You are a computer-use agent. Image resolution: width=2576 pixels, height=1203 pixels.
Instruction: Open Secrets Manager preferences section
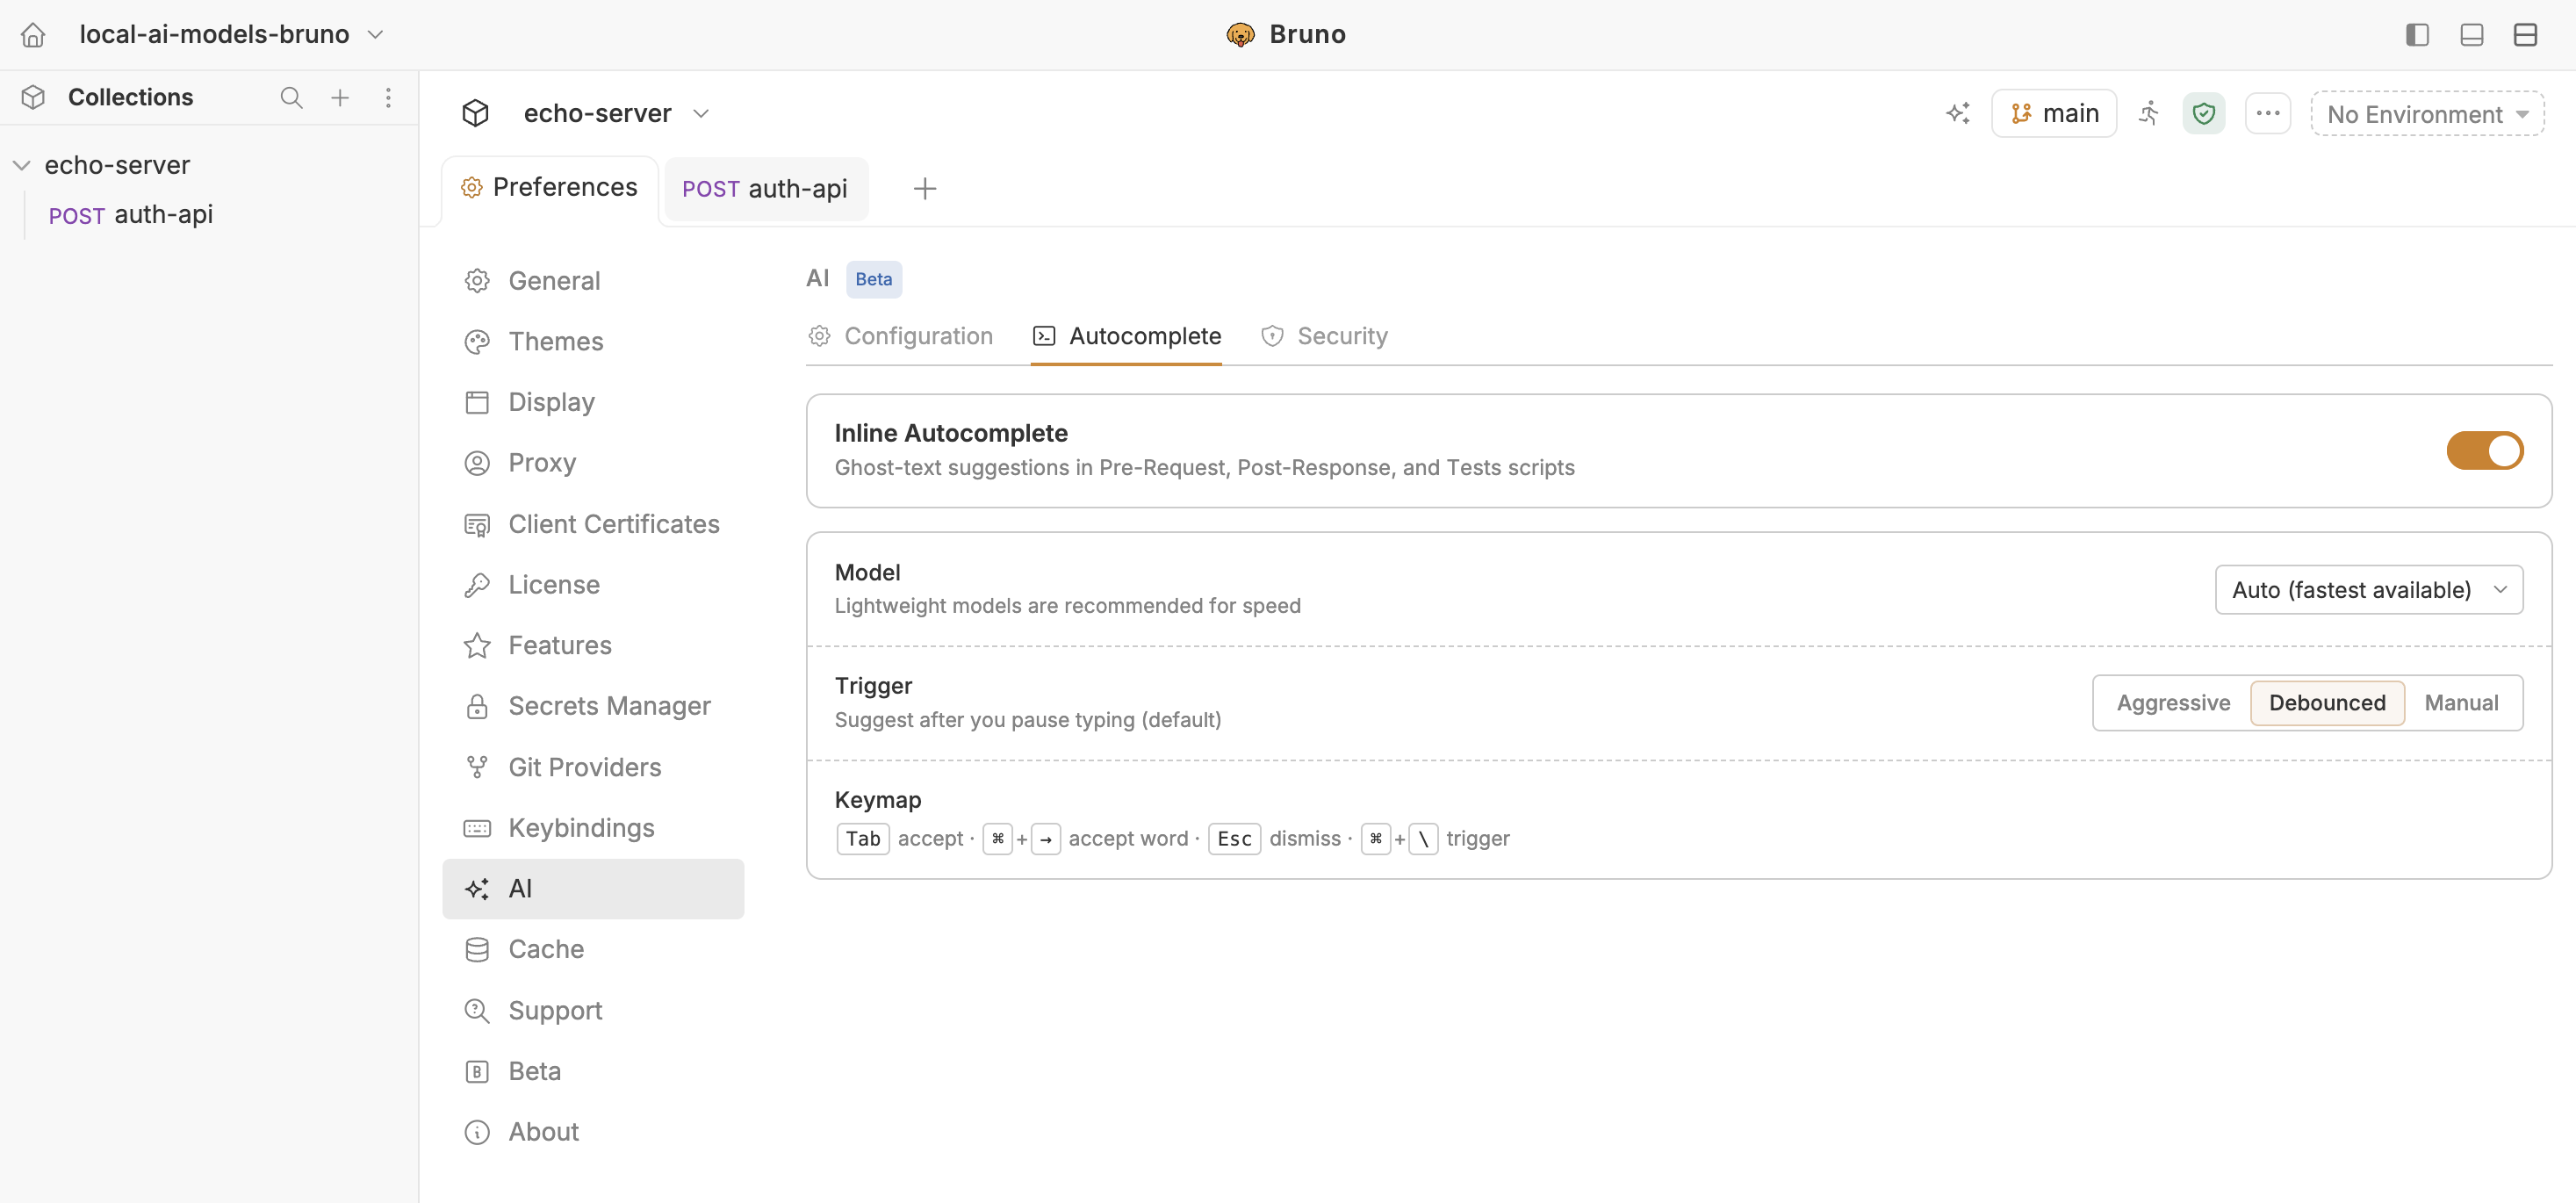593,706
